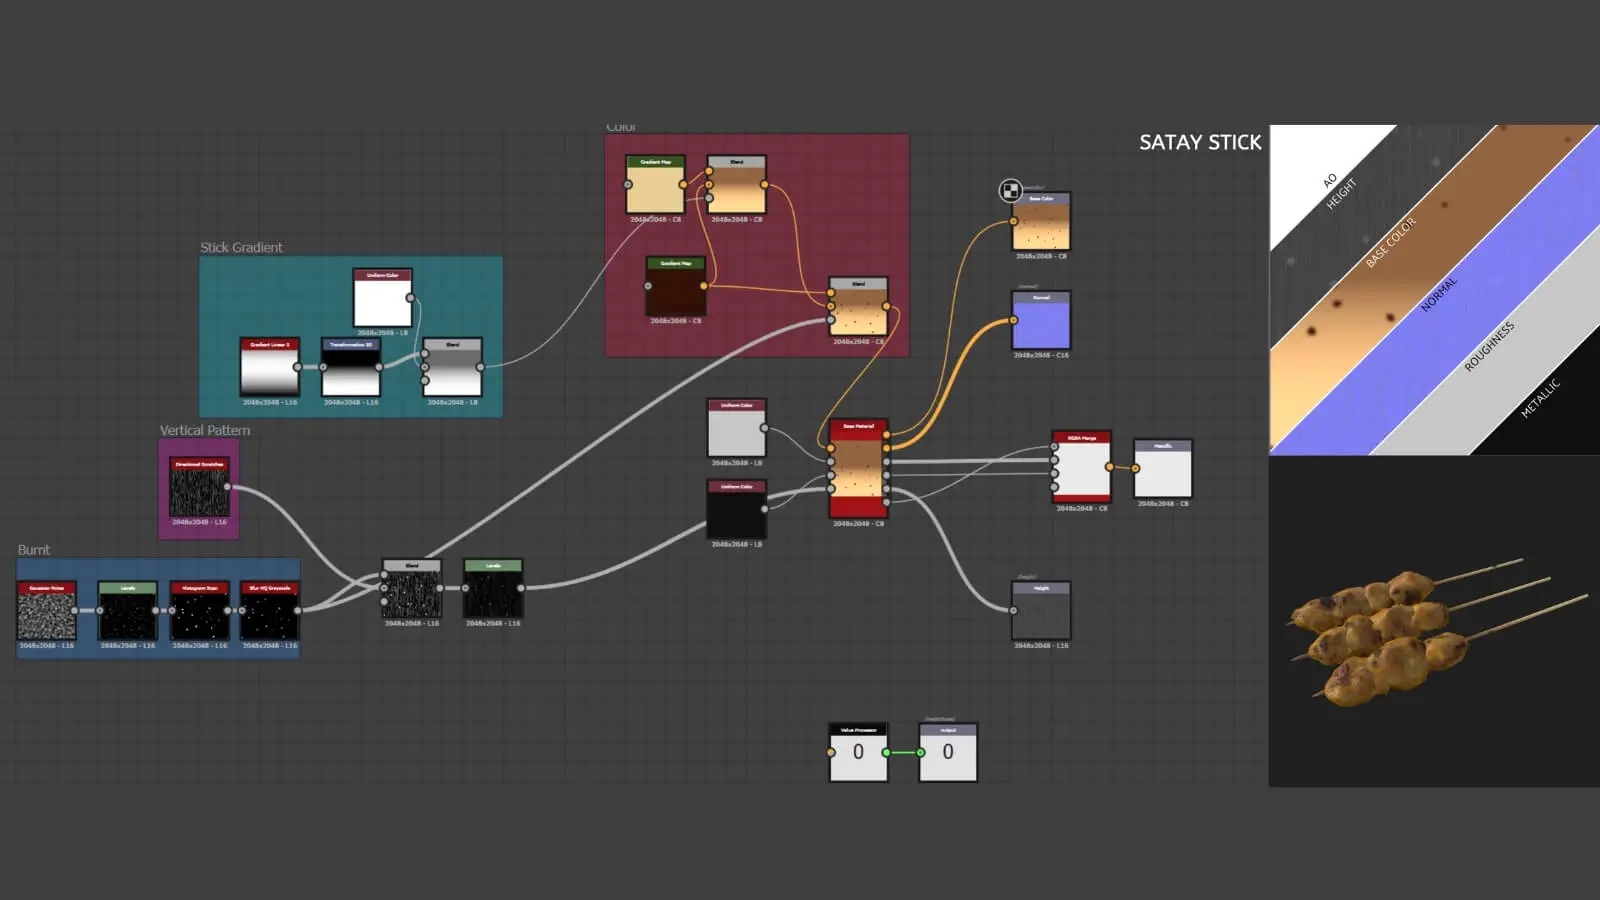Screen dimensions: 1600x900
Task: Select the Levels node after the scratches Blend
Action: [493, 589]
